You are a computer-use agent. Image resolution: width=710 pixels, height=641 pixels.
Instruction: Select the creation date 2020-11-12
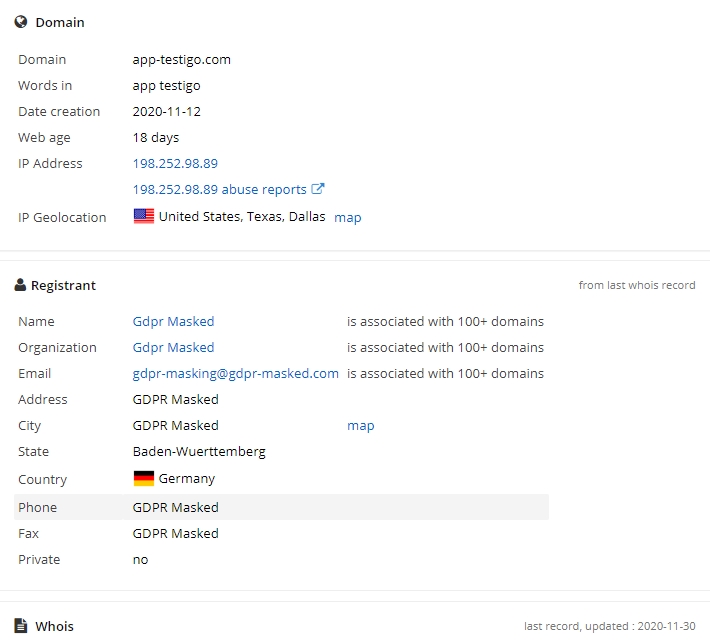[x=167, y=111]
